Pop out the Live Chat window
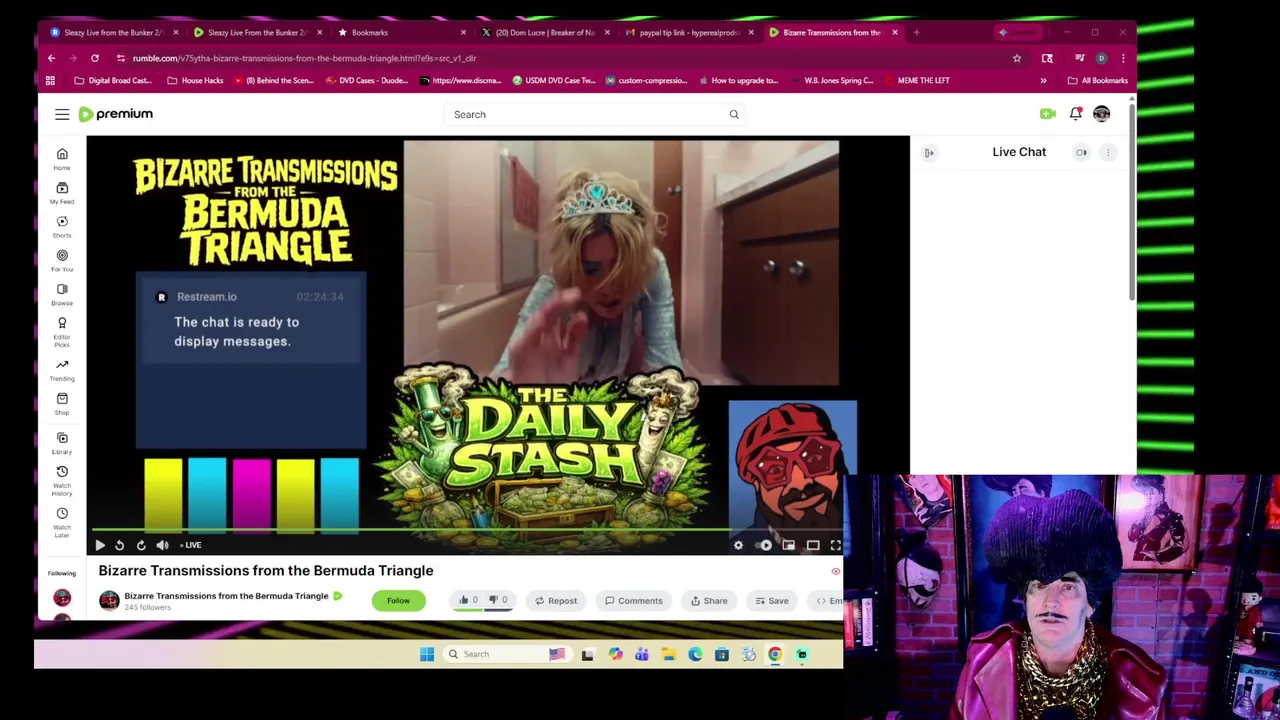 (x=1081, y=152)
